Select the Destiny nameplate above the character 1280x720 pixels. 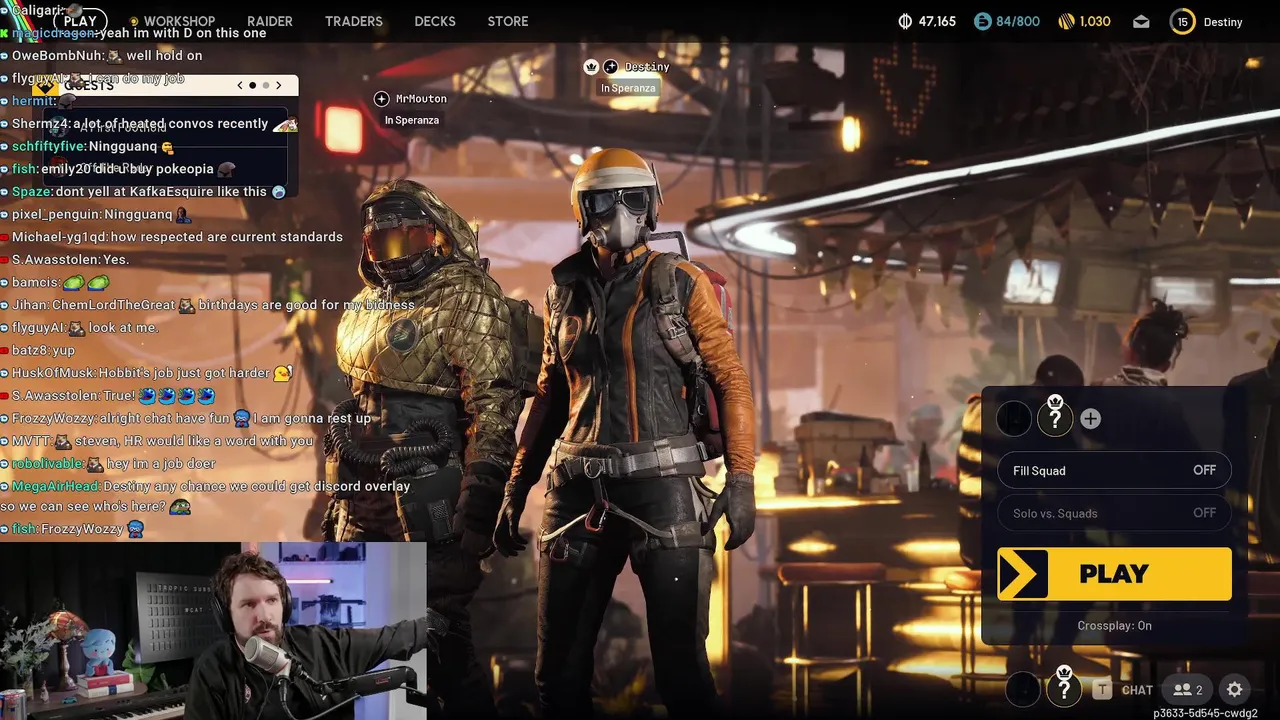647,66
